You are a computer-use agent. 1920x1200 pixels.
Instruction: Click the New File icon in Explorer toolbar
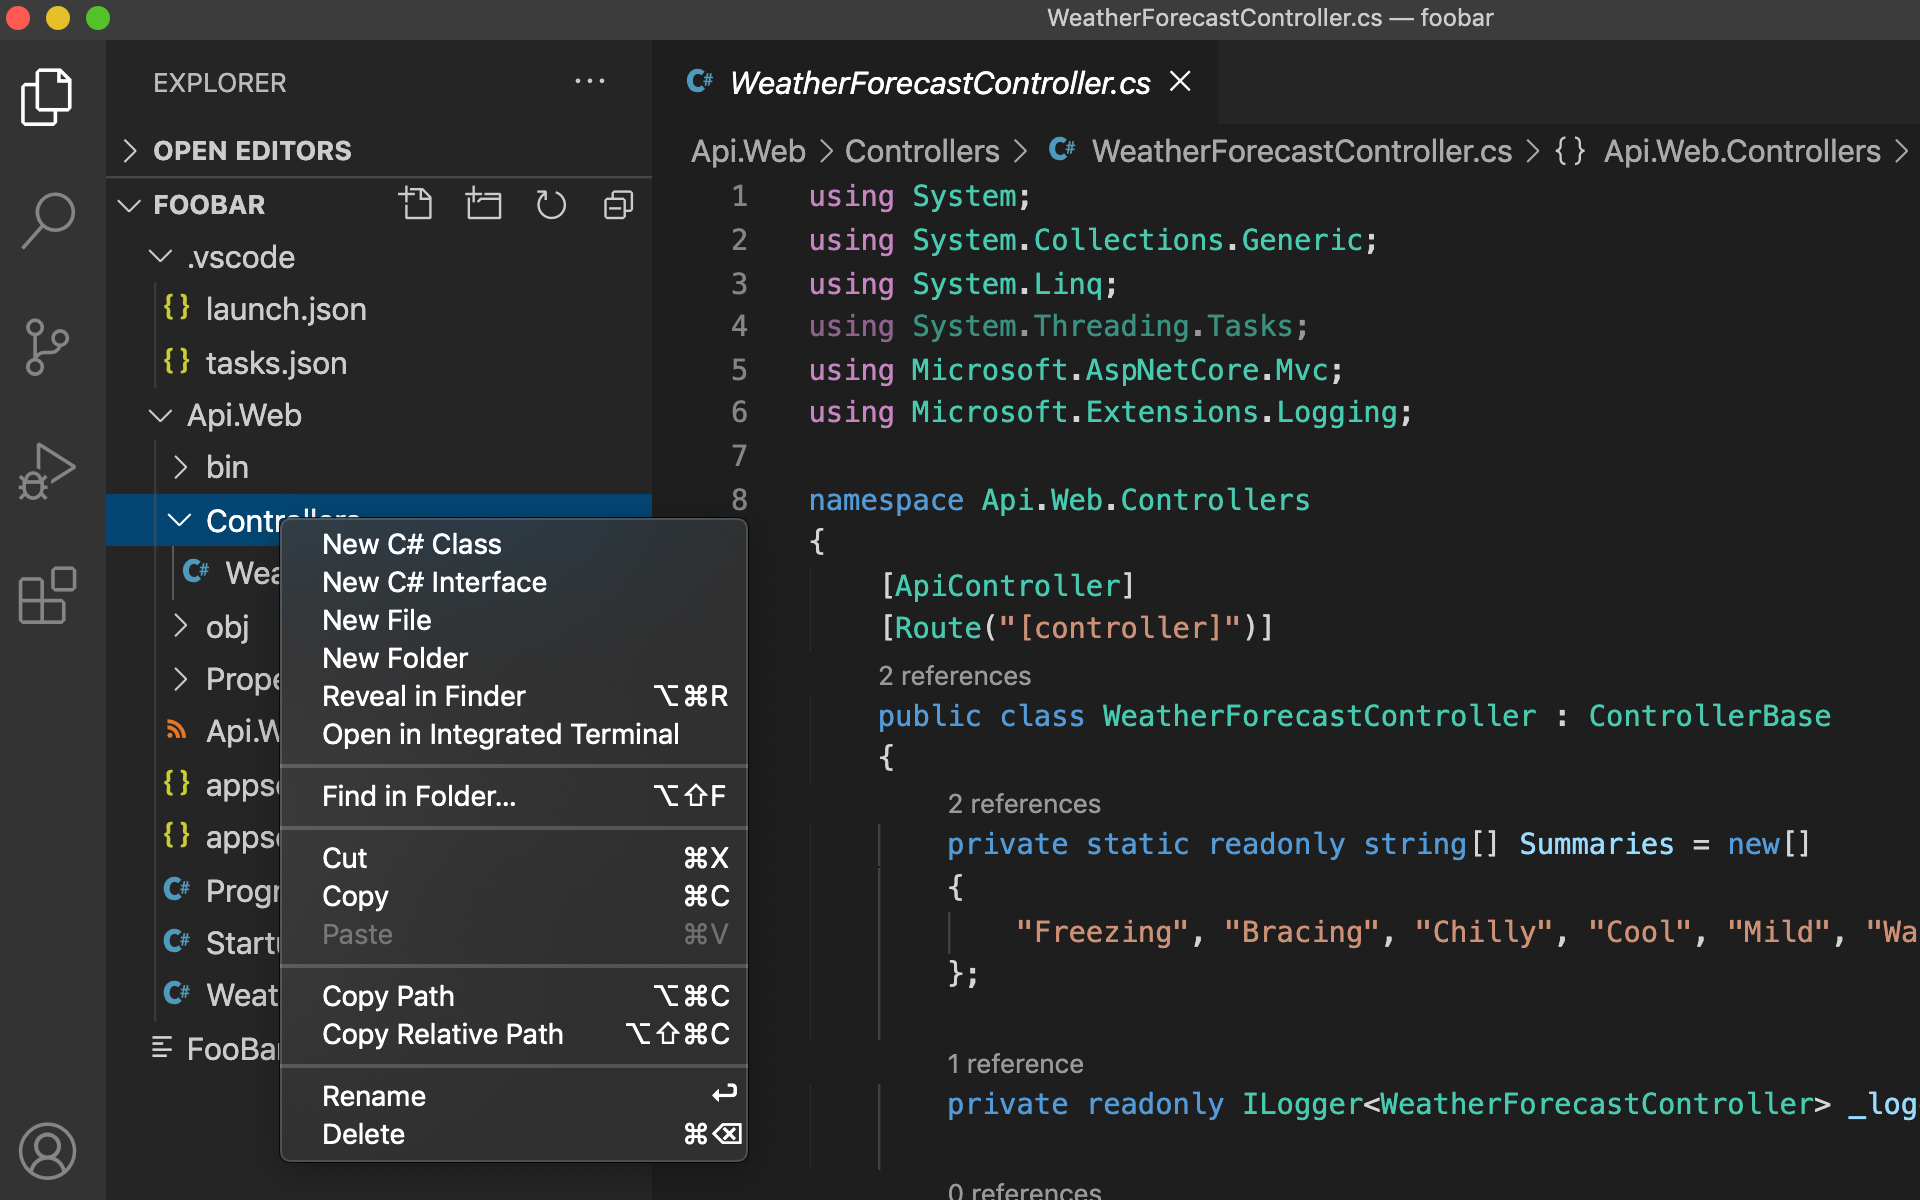tap(417, 204)
